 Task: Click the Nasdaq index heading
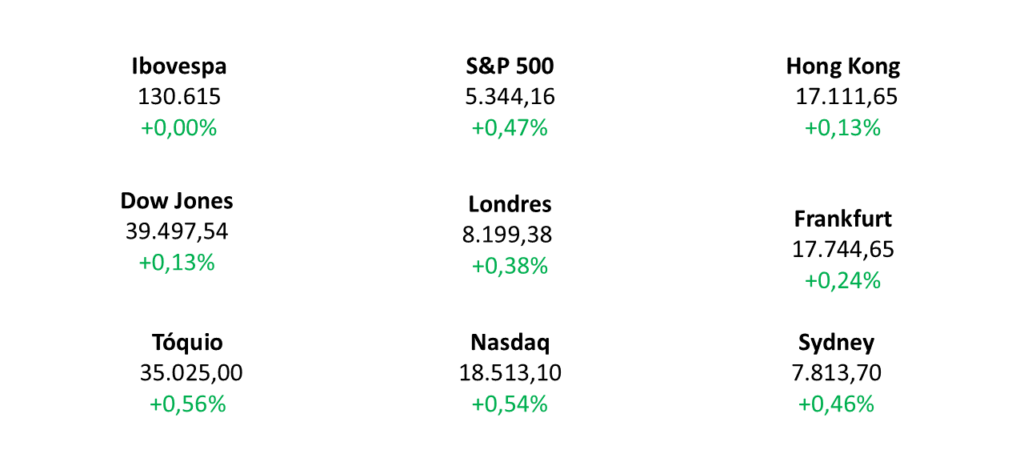[510, 343]
